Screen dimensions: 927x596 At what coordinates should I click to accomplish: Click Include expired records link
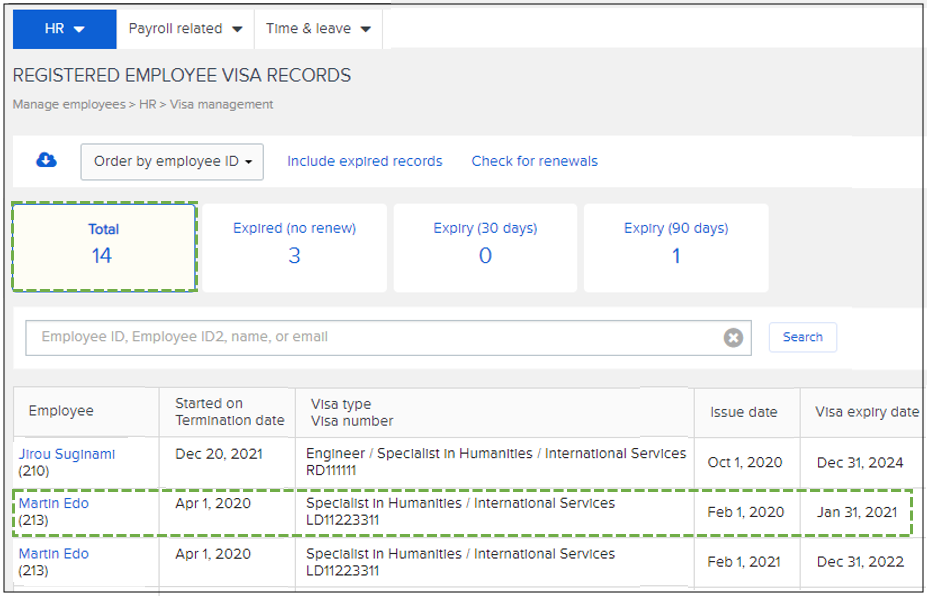point(364,161)
